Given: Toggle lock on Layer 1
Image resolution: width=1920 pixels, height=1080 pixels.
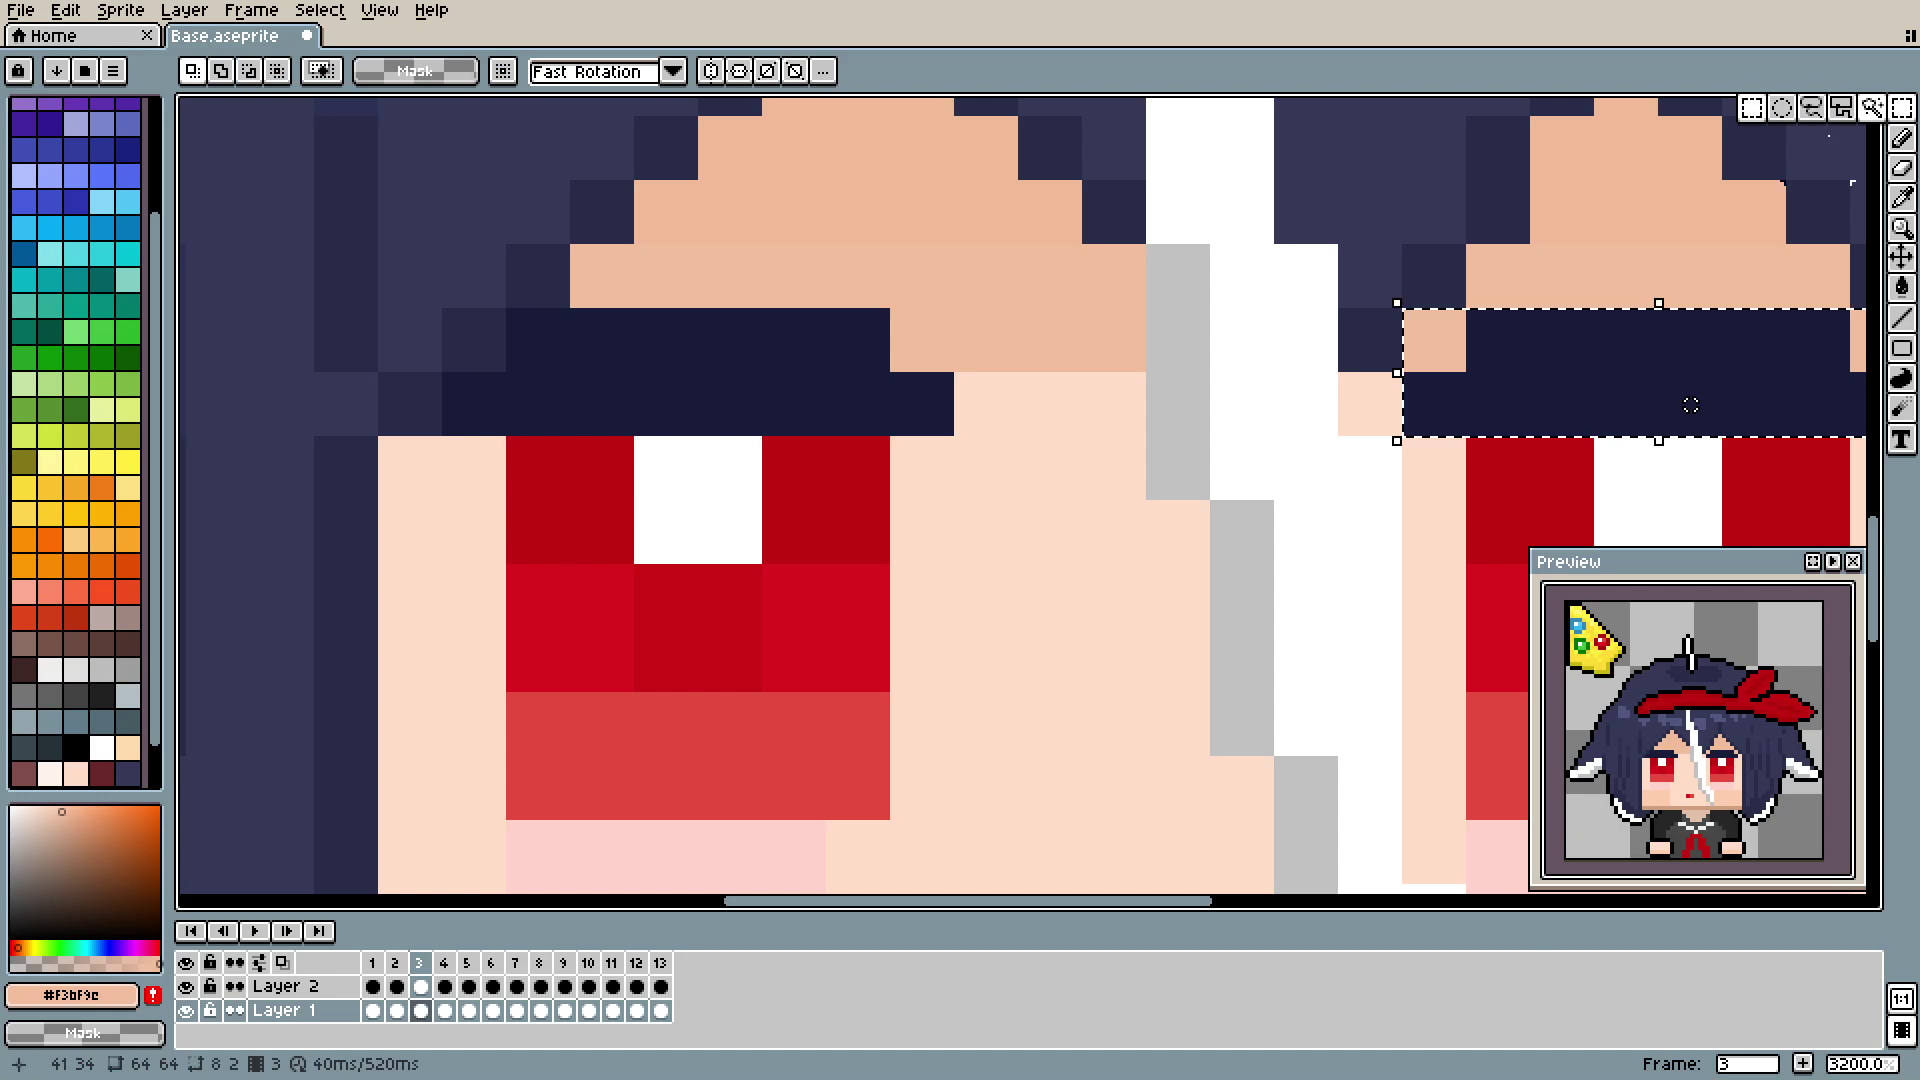Looking at the screenshot, I should point(210,1011).
